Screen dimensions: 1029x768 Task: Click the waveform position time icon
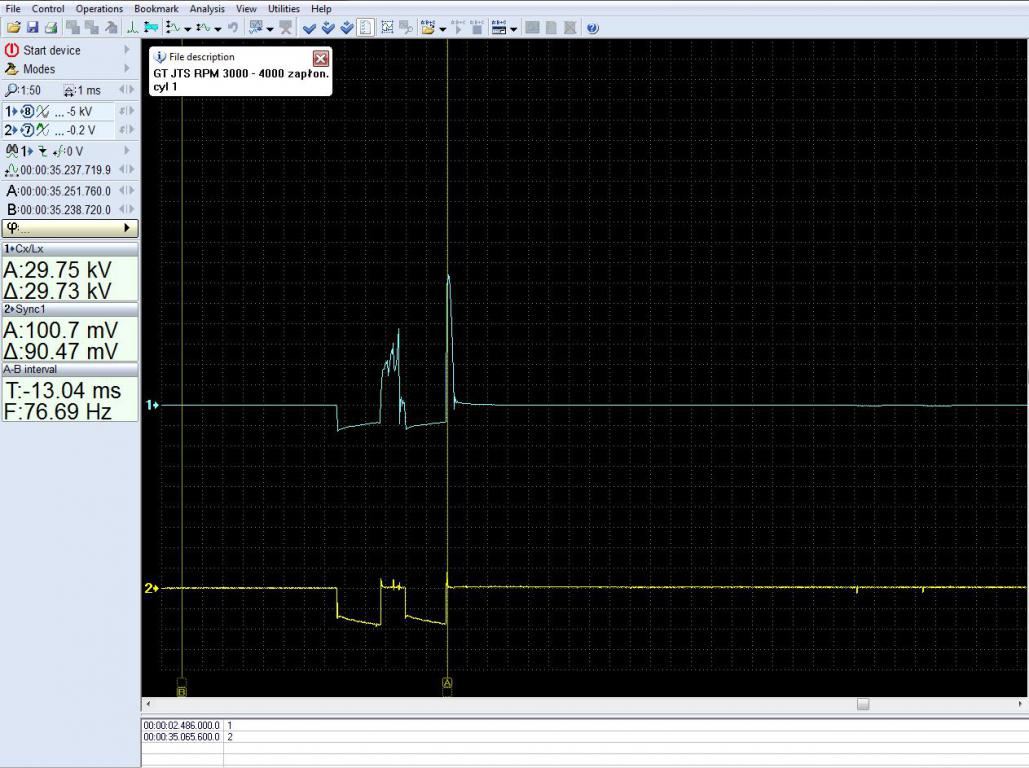point(11,171)
